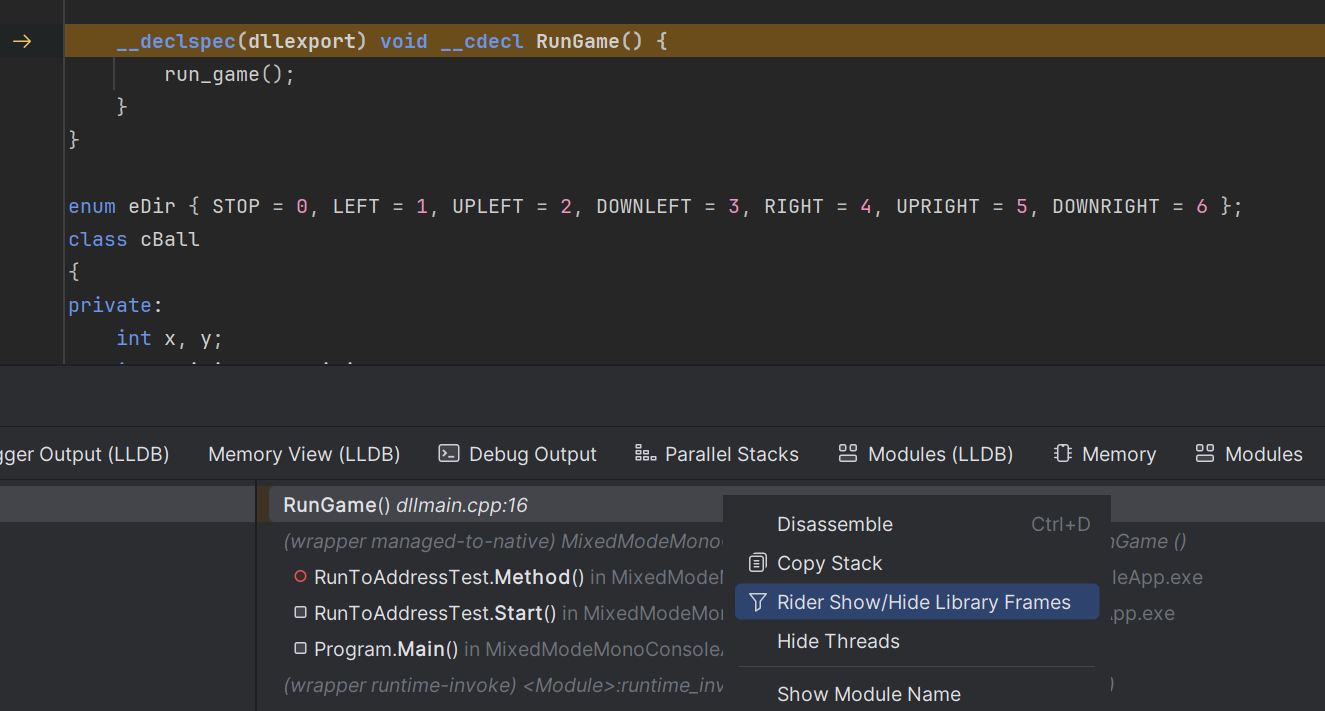Viewport: 1325px width, 711px height.
Task: Click the execution pointer arrow in the gutter
Action: point(20,41)
